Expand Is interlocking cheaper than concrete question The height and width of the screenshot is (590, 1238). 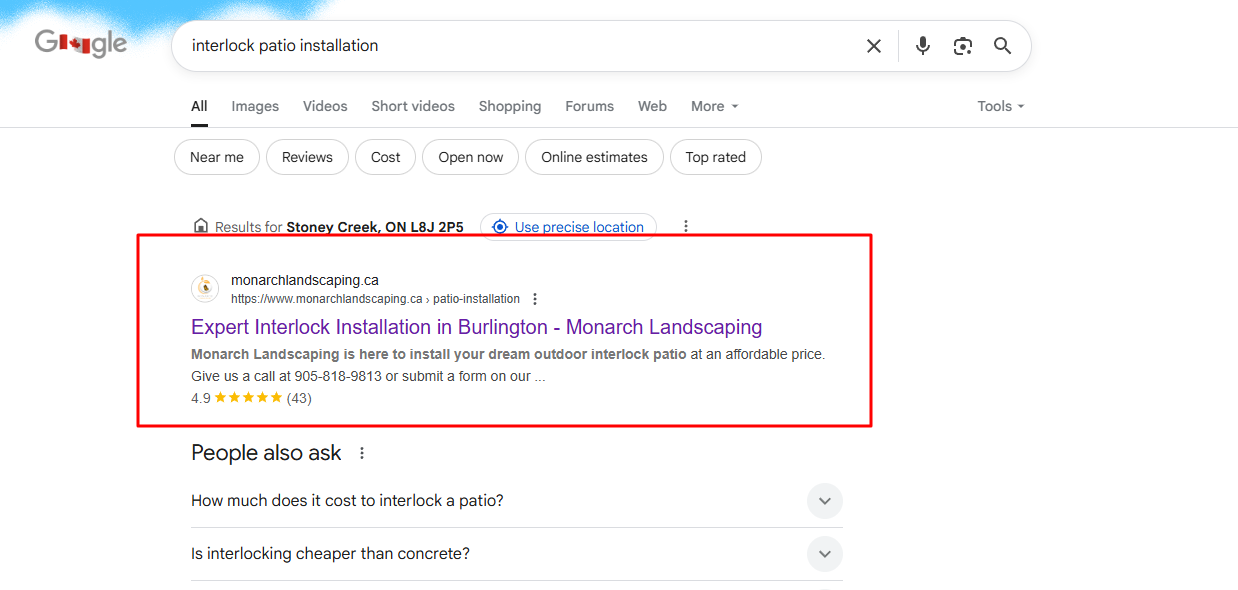517,554
